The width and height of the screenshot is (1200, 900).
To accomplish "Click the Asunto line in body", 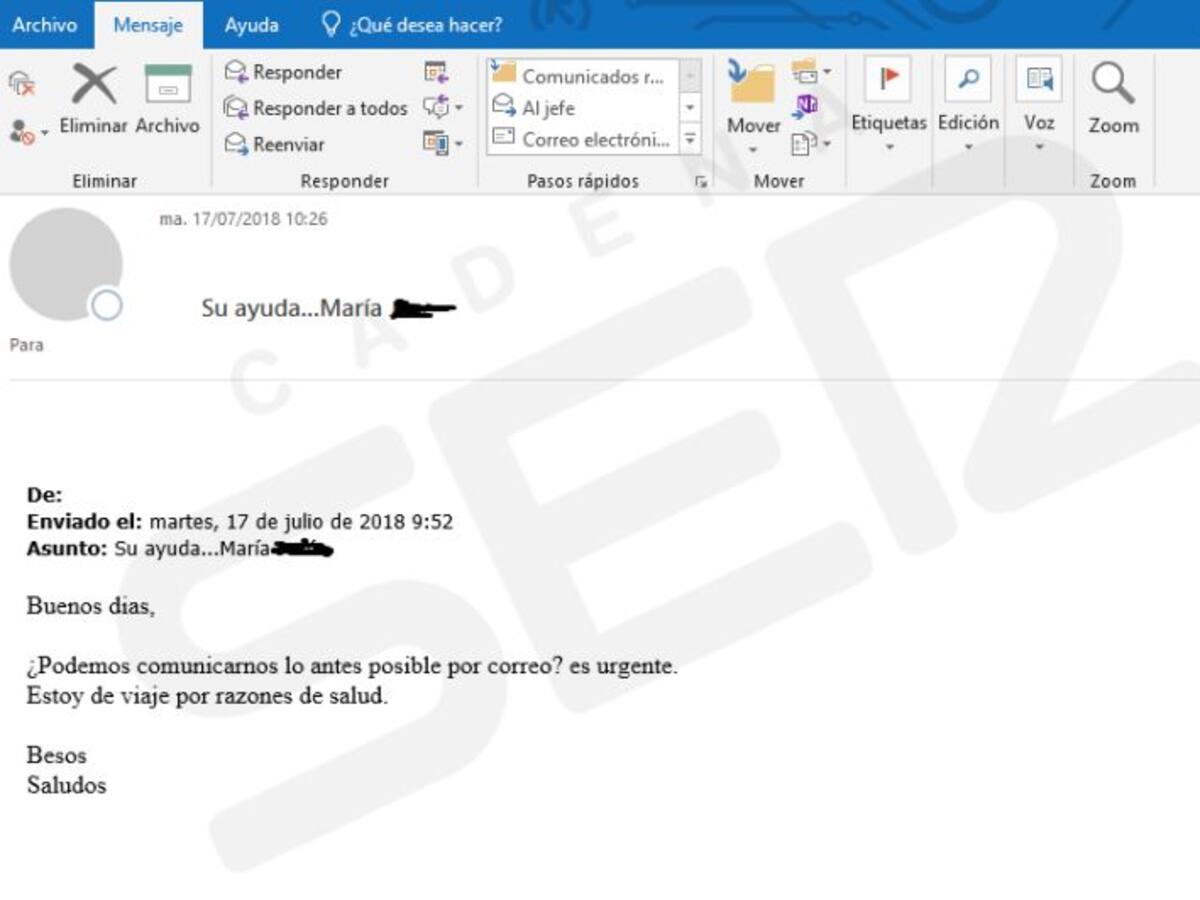I will click(180, 548).
